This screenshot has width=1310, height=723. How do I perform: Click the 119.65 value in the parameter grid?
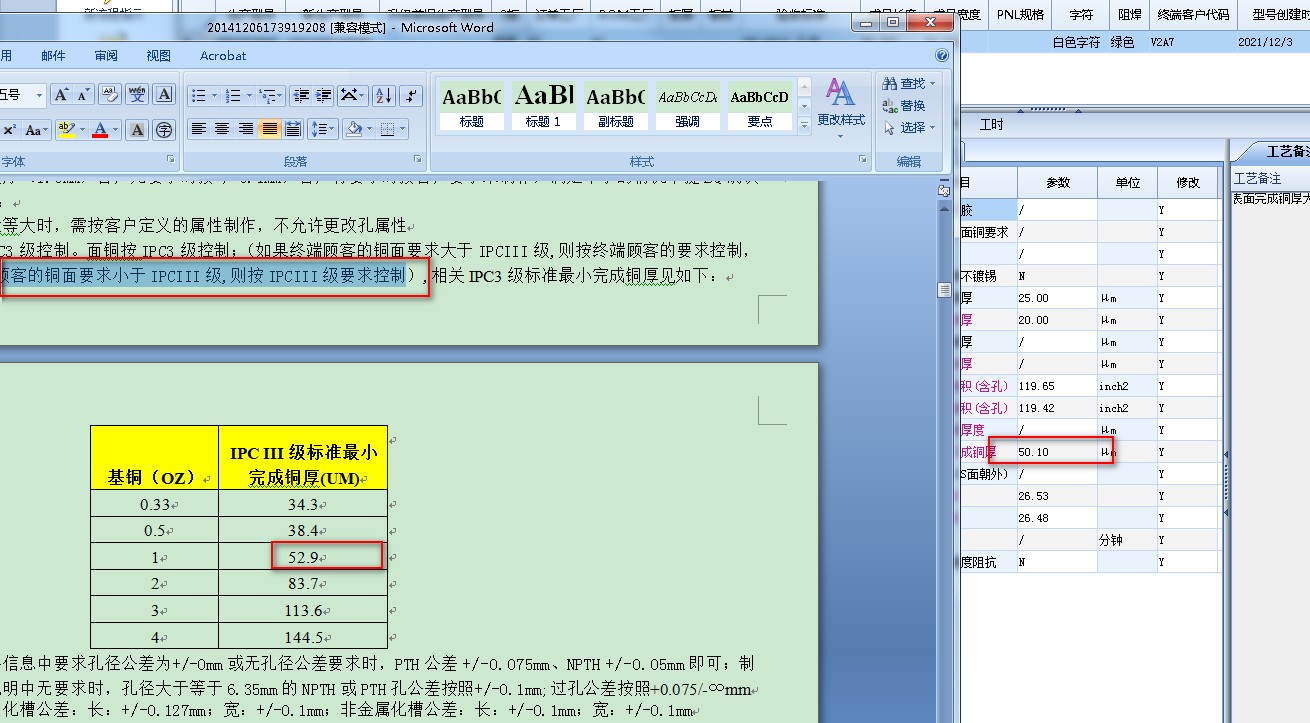pos(1057,386)
